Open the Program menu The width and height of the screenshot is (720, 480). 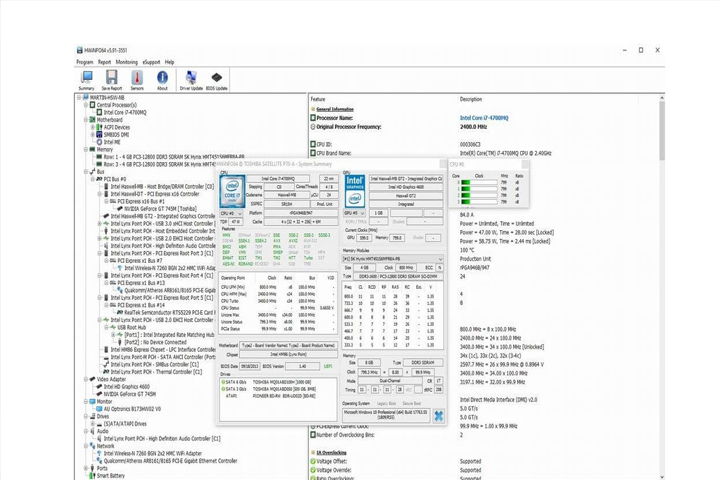tap(84, 62)
